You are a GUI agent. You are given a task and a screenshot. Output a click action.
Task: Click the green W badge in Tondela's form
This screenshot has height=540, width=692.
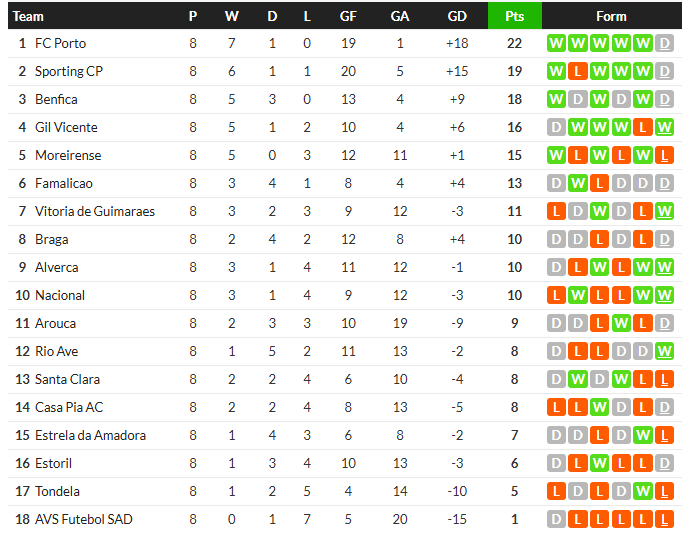click(643, 491)
